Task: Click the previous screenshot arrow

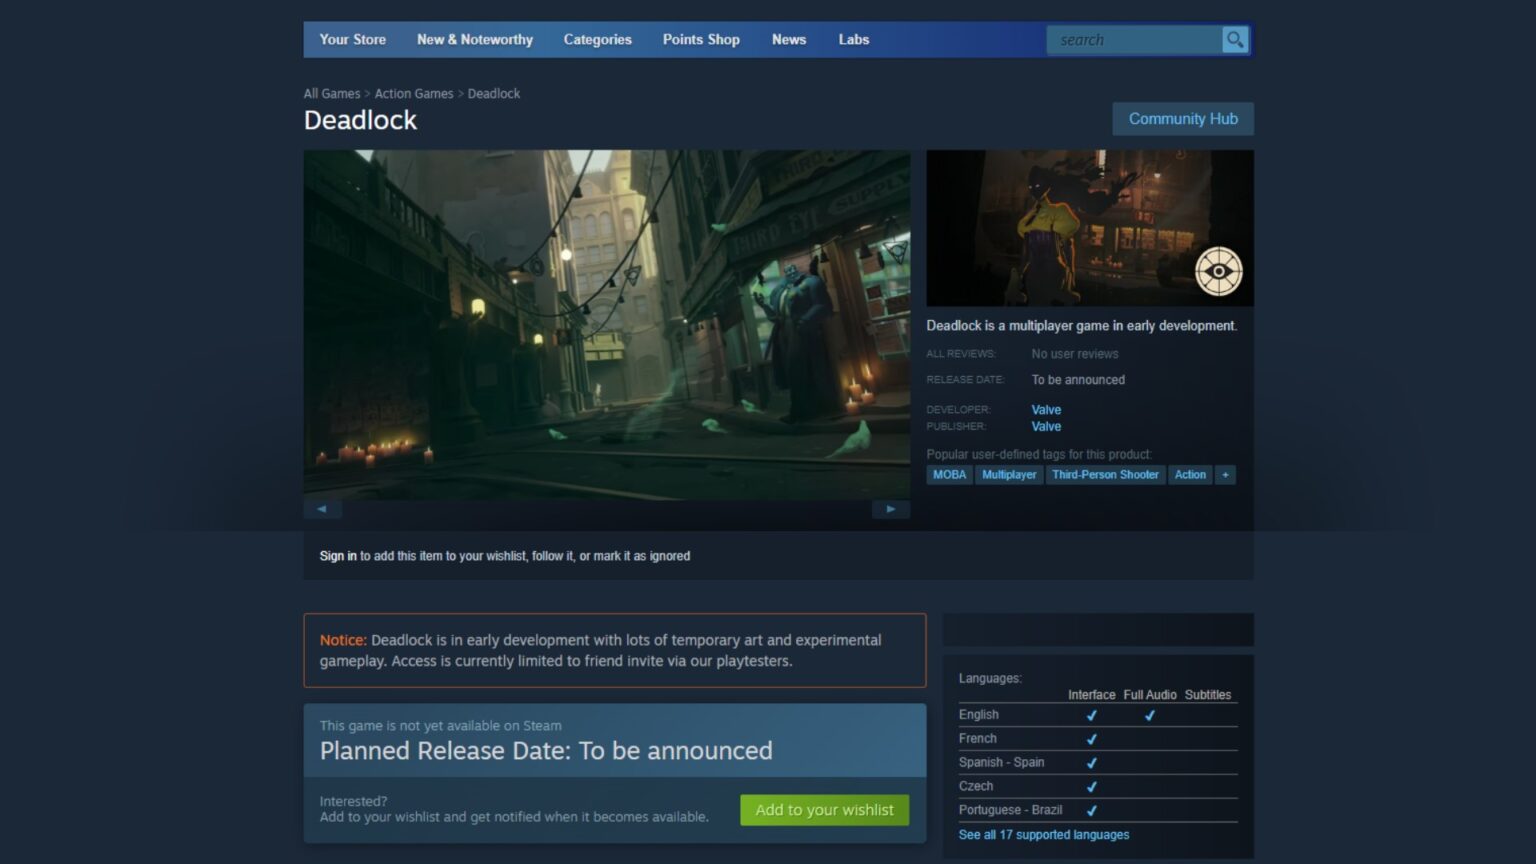Action: point(323,509)
